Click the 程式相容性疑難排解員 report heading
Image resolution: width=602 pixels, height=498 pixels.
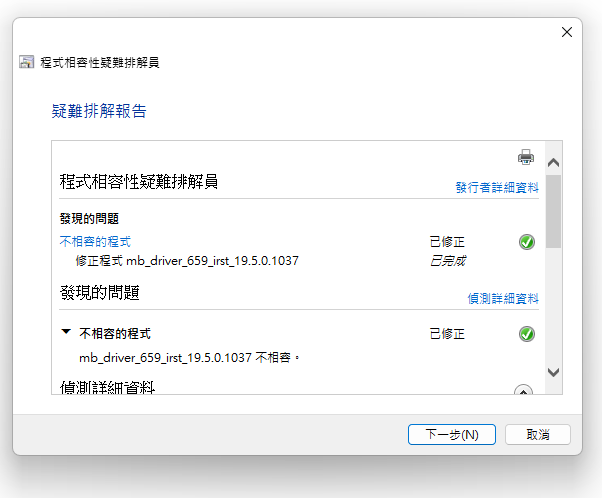coord(139,182)
